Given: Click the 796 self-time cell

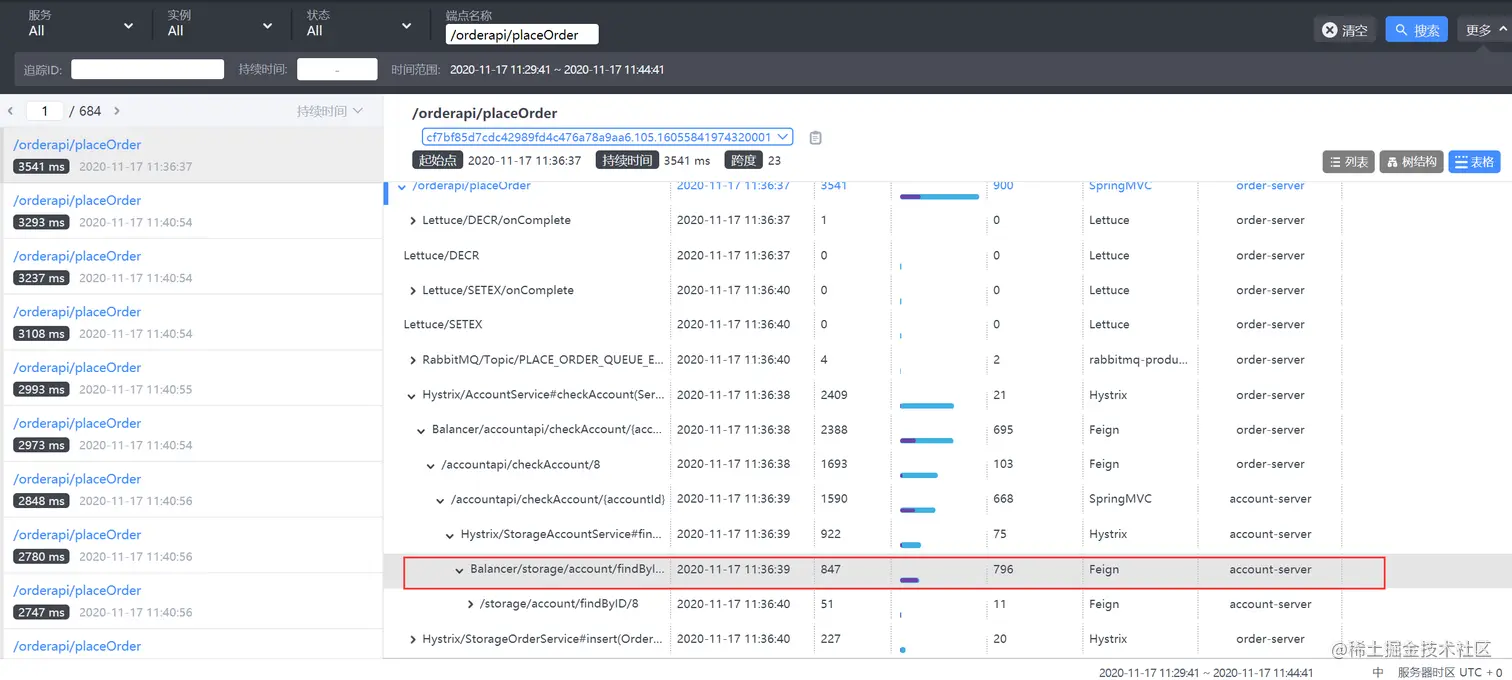Looking at the screenshot, I should click(x=1003, y=569).
